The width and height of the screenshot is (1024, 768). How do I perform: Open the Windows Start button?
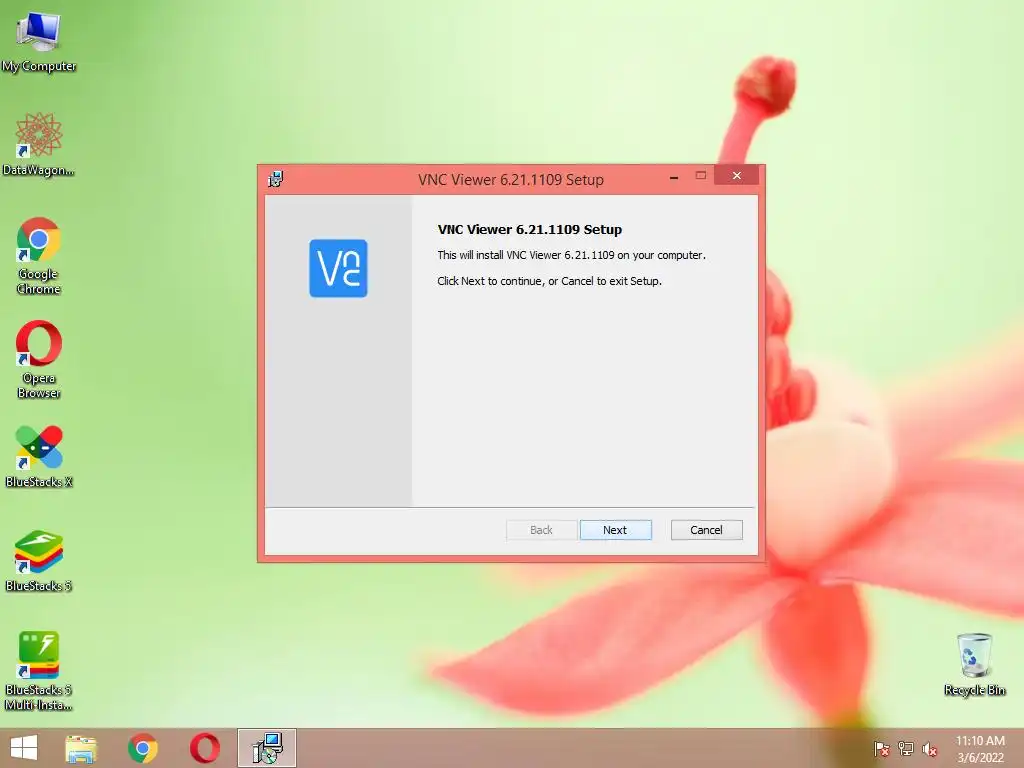pyautogui.click(x=24, y=748)
